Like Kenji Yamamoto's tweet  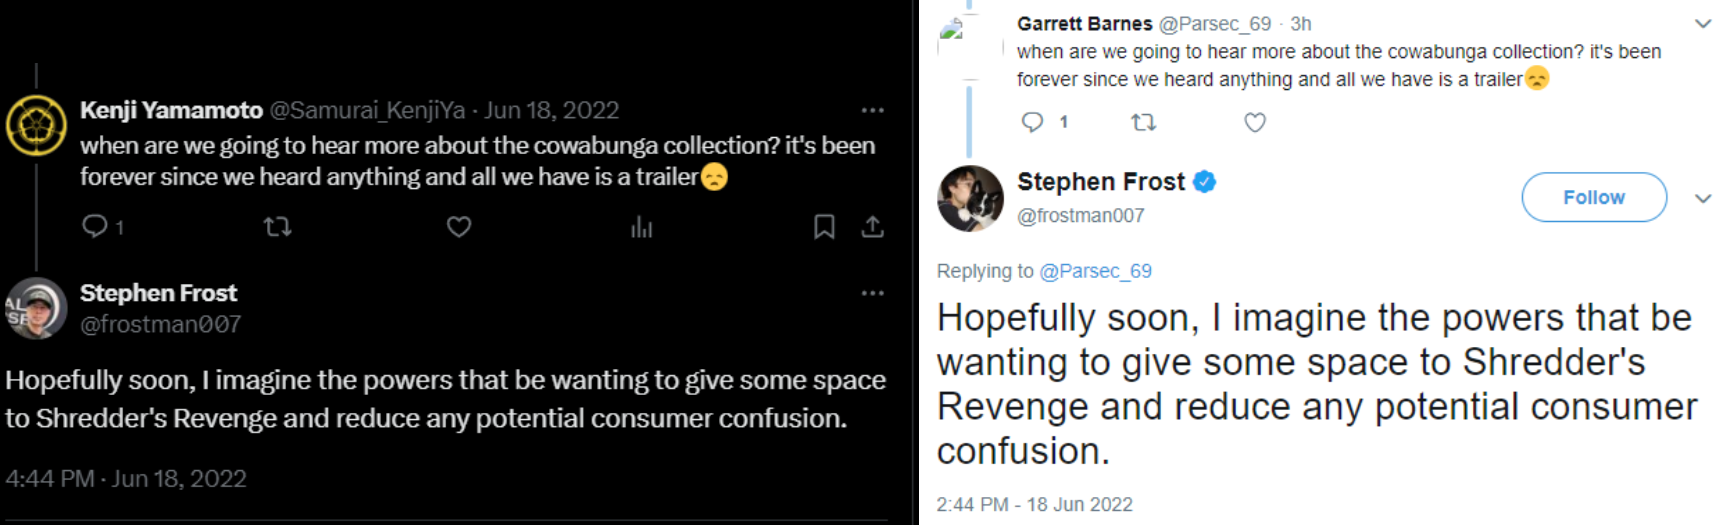459,227
